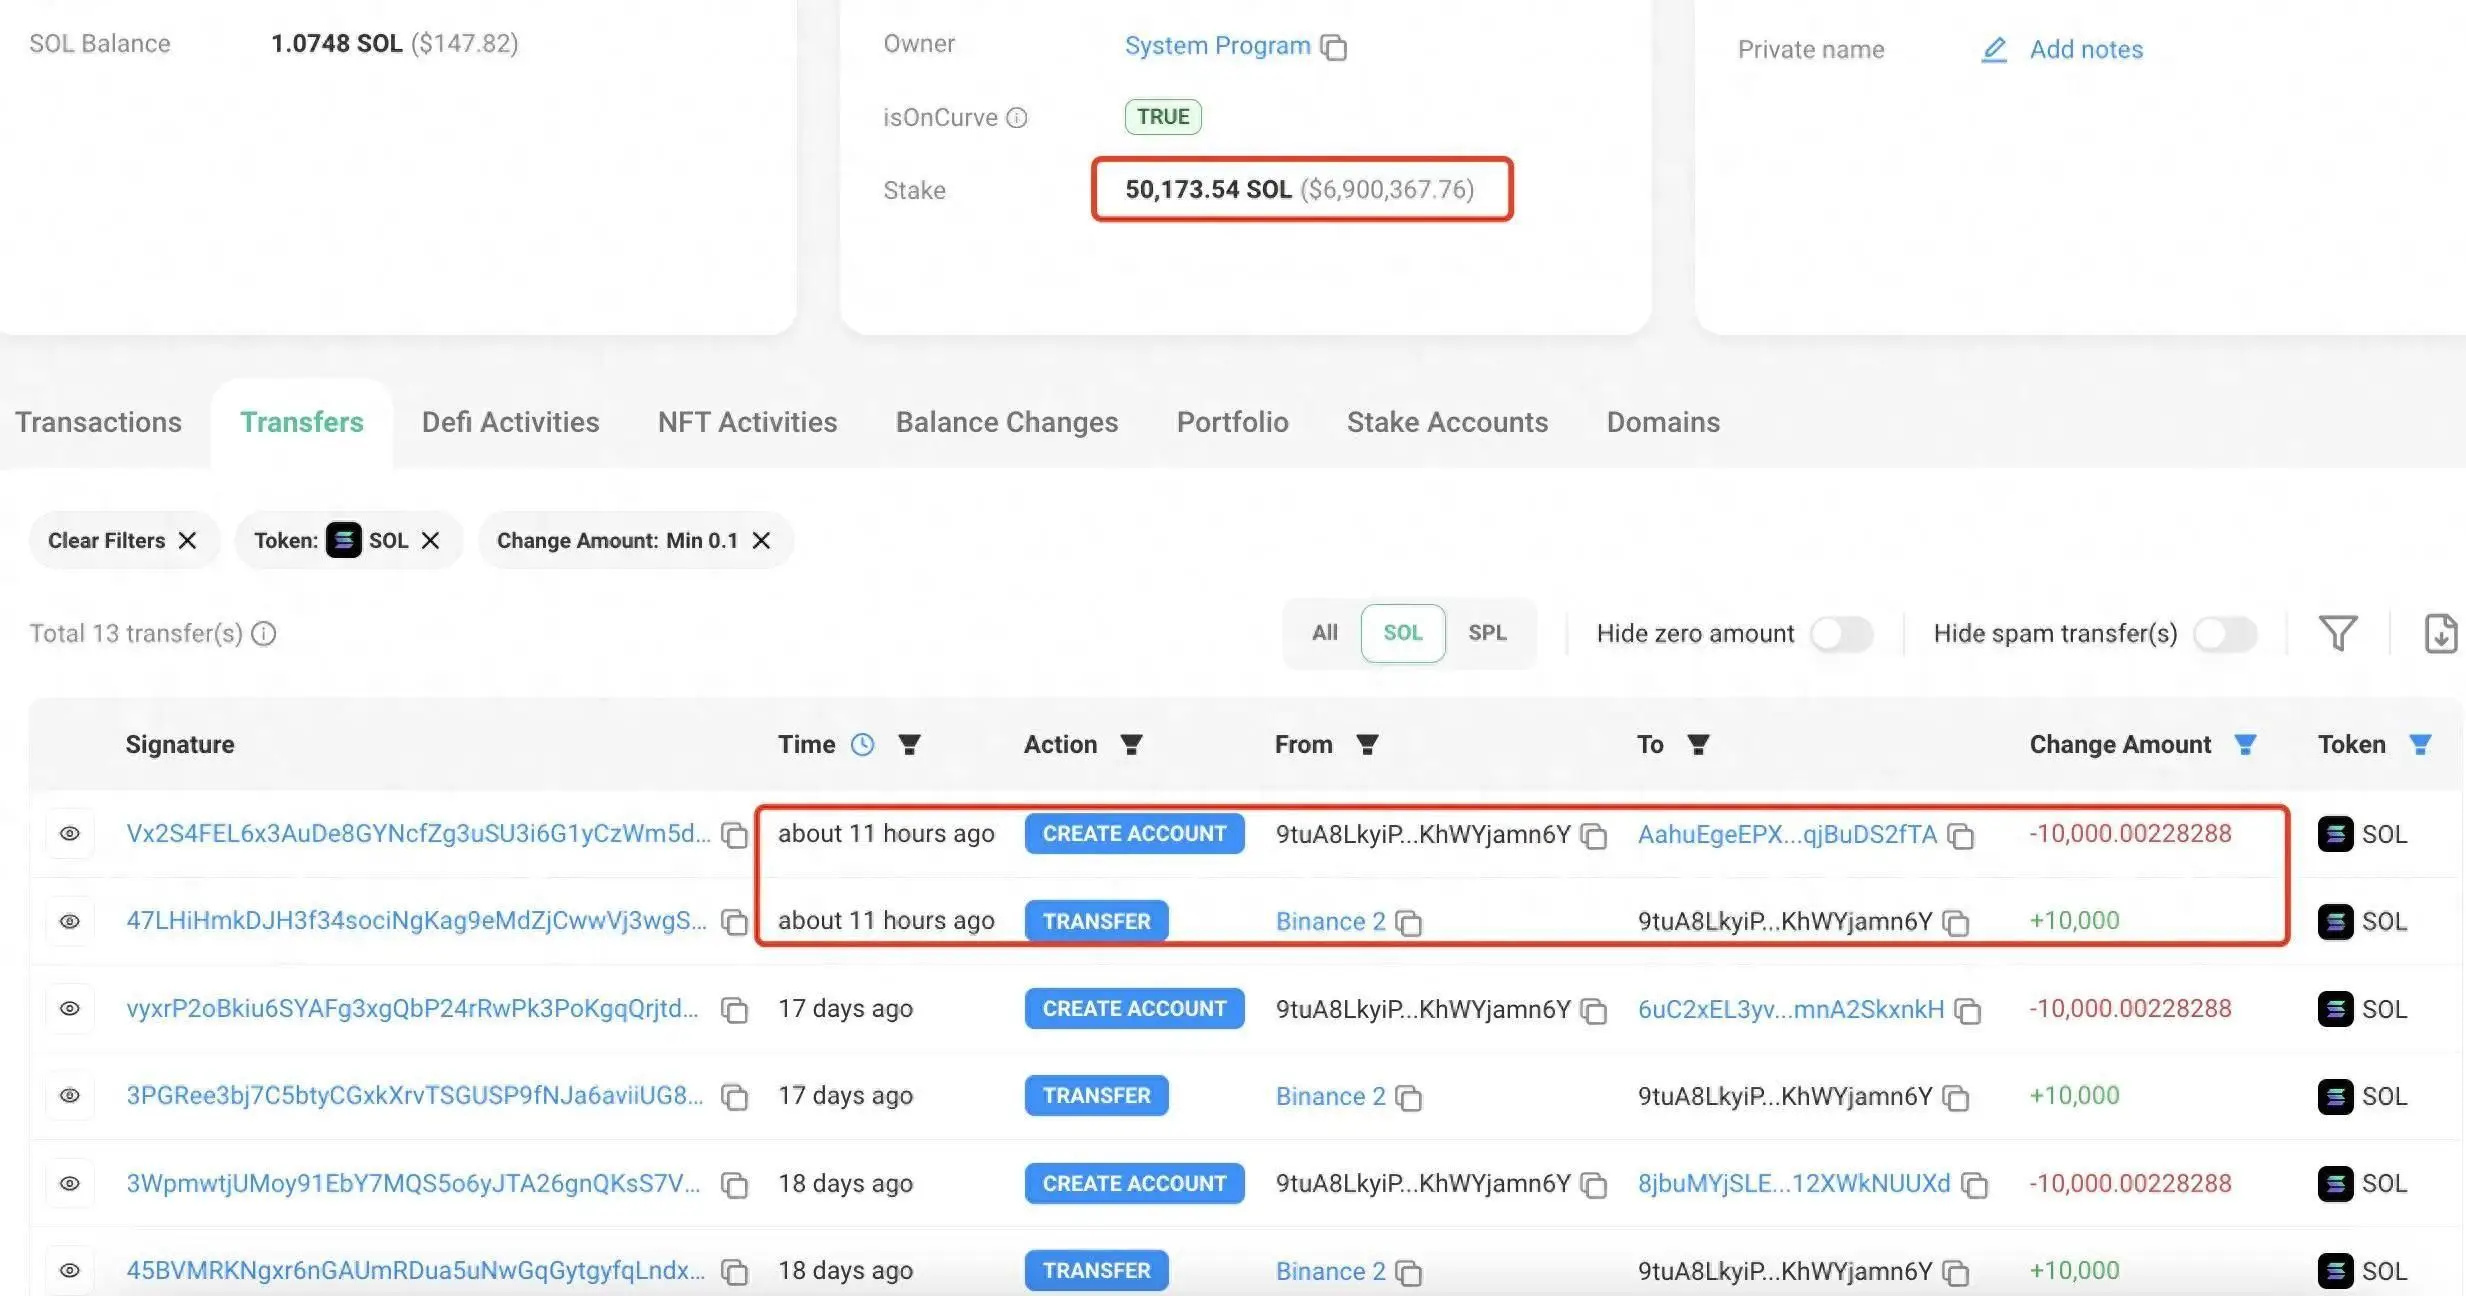Select the SOL filter button

coord(1401,633)
